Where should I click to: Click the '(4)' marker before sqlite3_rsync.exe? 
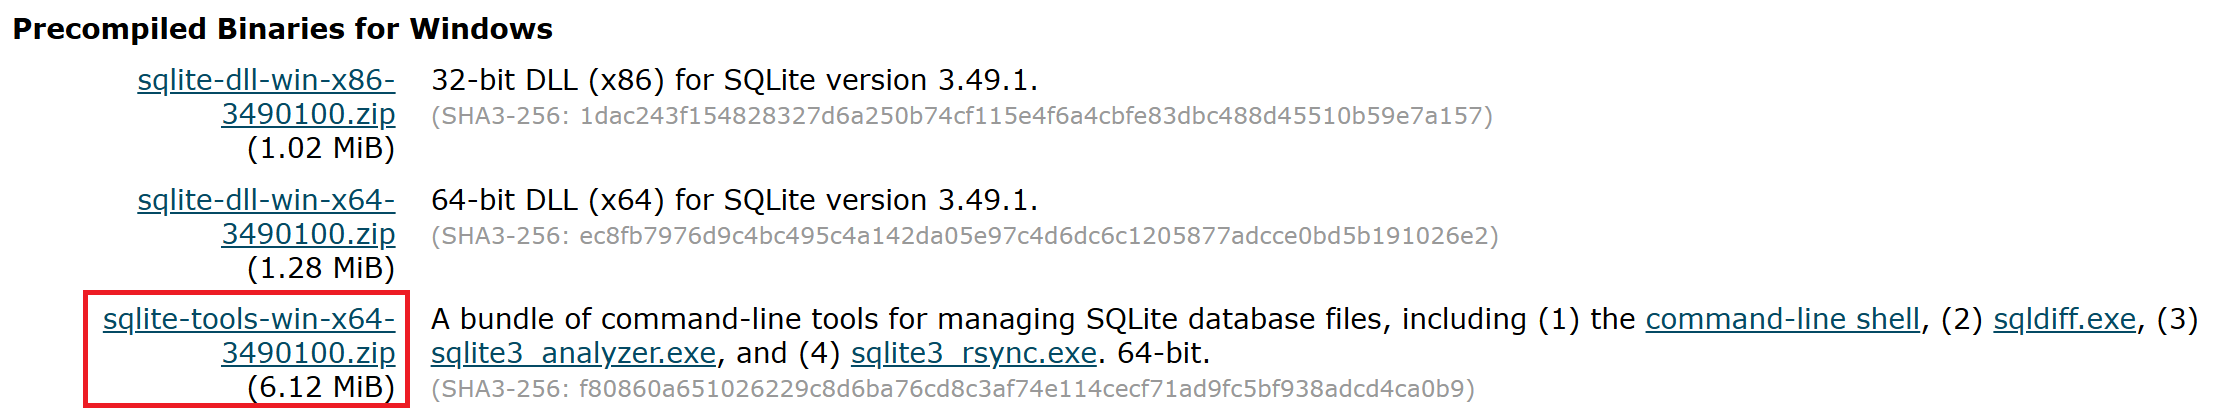coord(819,354)
